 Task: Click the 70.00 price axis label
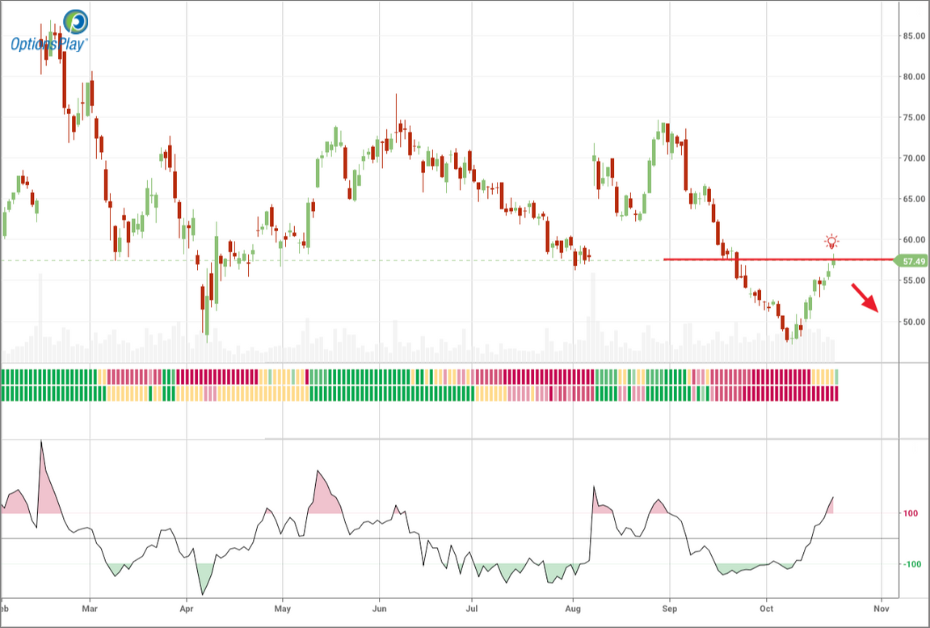coord(912,158)
